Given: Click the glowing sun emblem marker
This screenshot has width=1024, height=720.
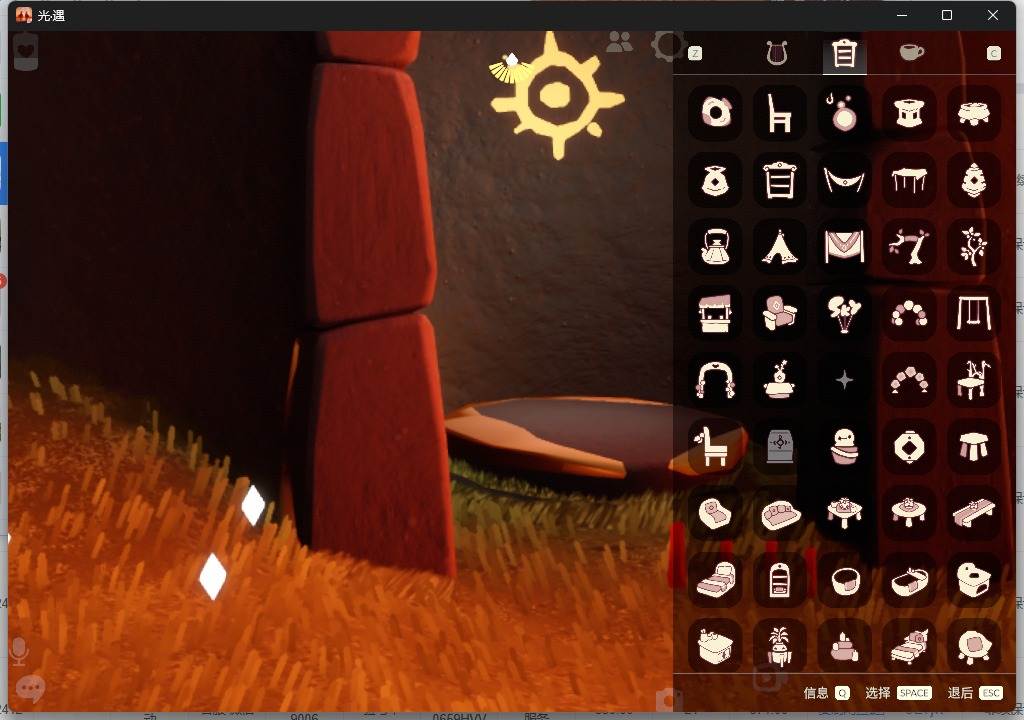Looking at the screenshot, I should (557, 96).
